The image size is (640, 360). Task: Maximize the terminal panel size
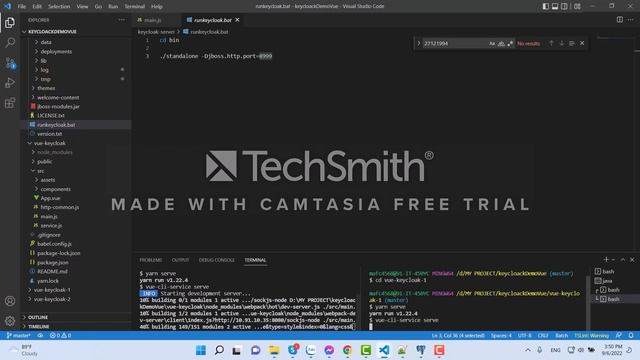tap(623, 260)
